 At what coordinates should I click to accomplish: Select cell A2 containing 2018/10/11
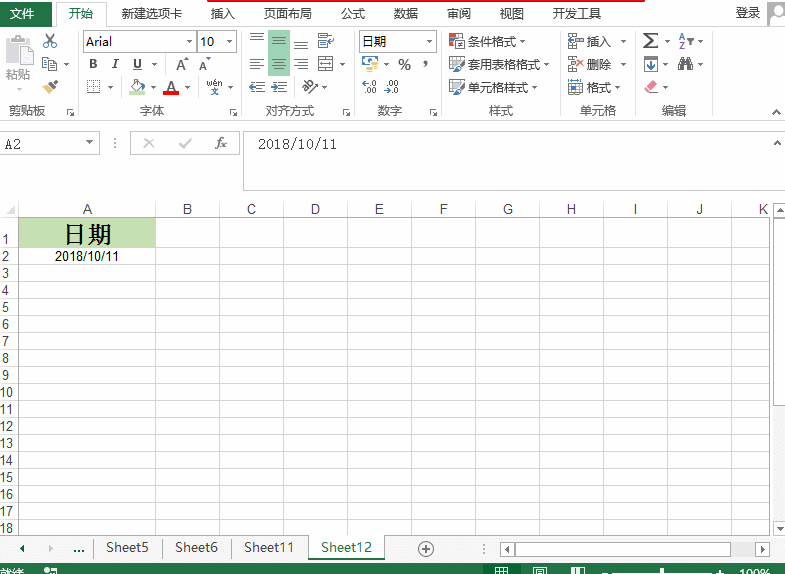pyautogui.click(x=87, y=256)
